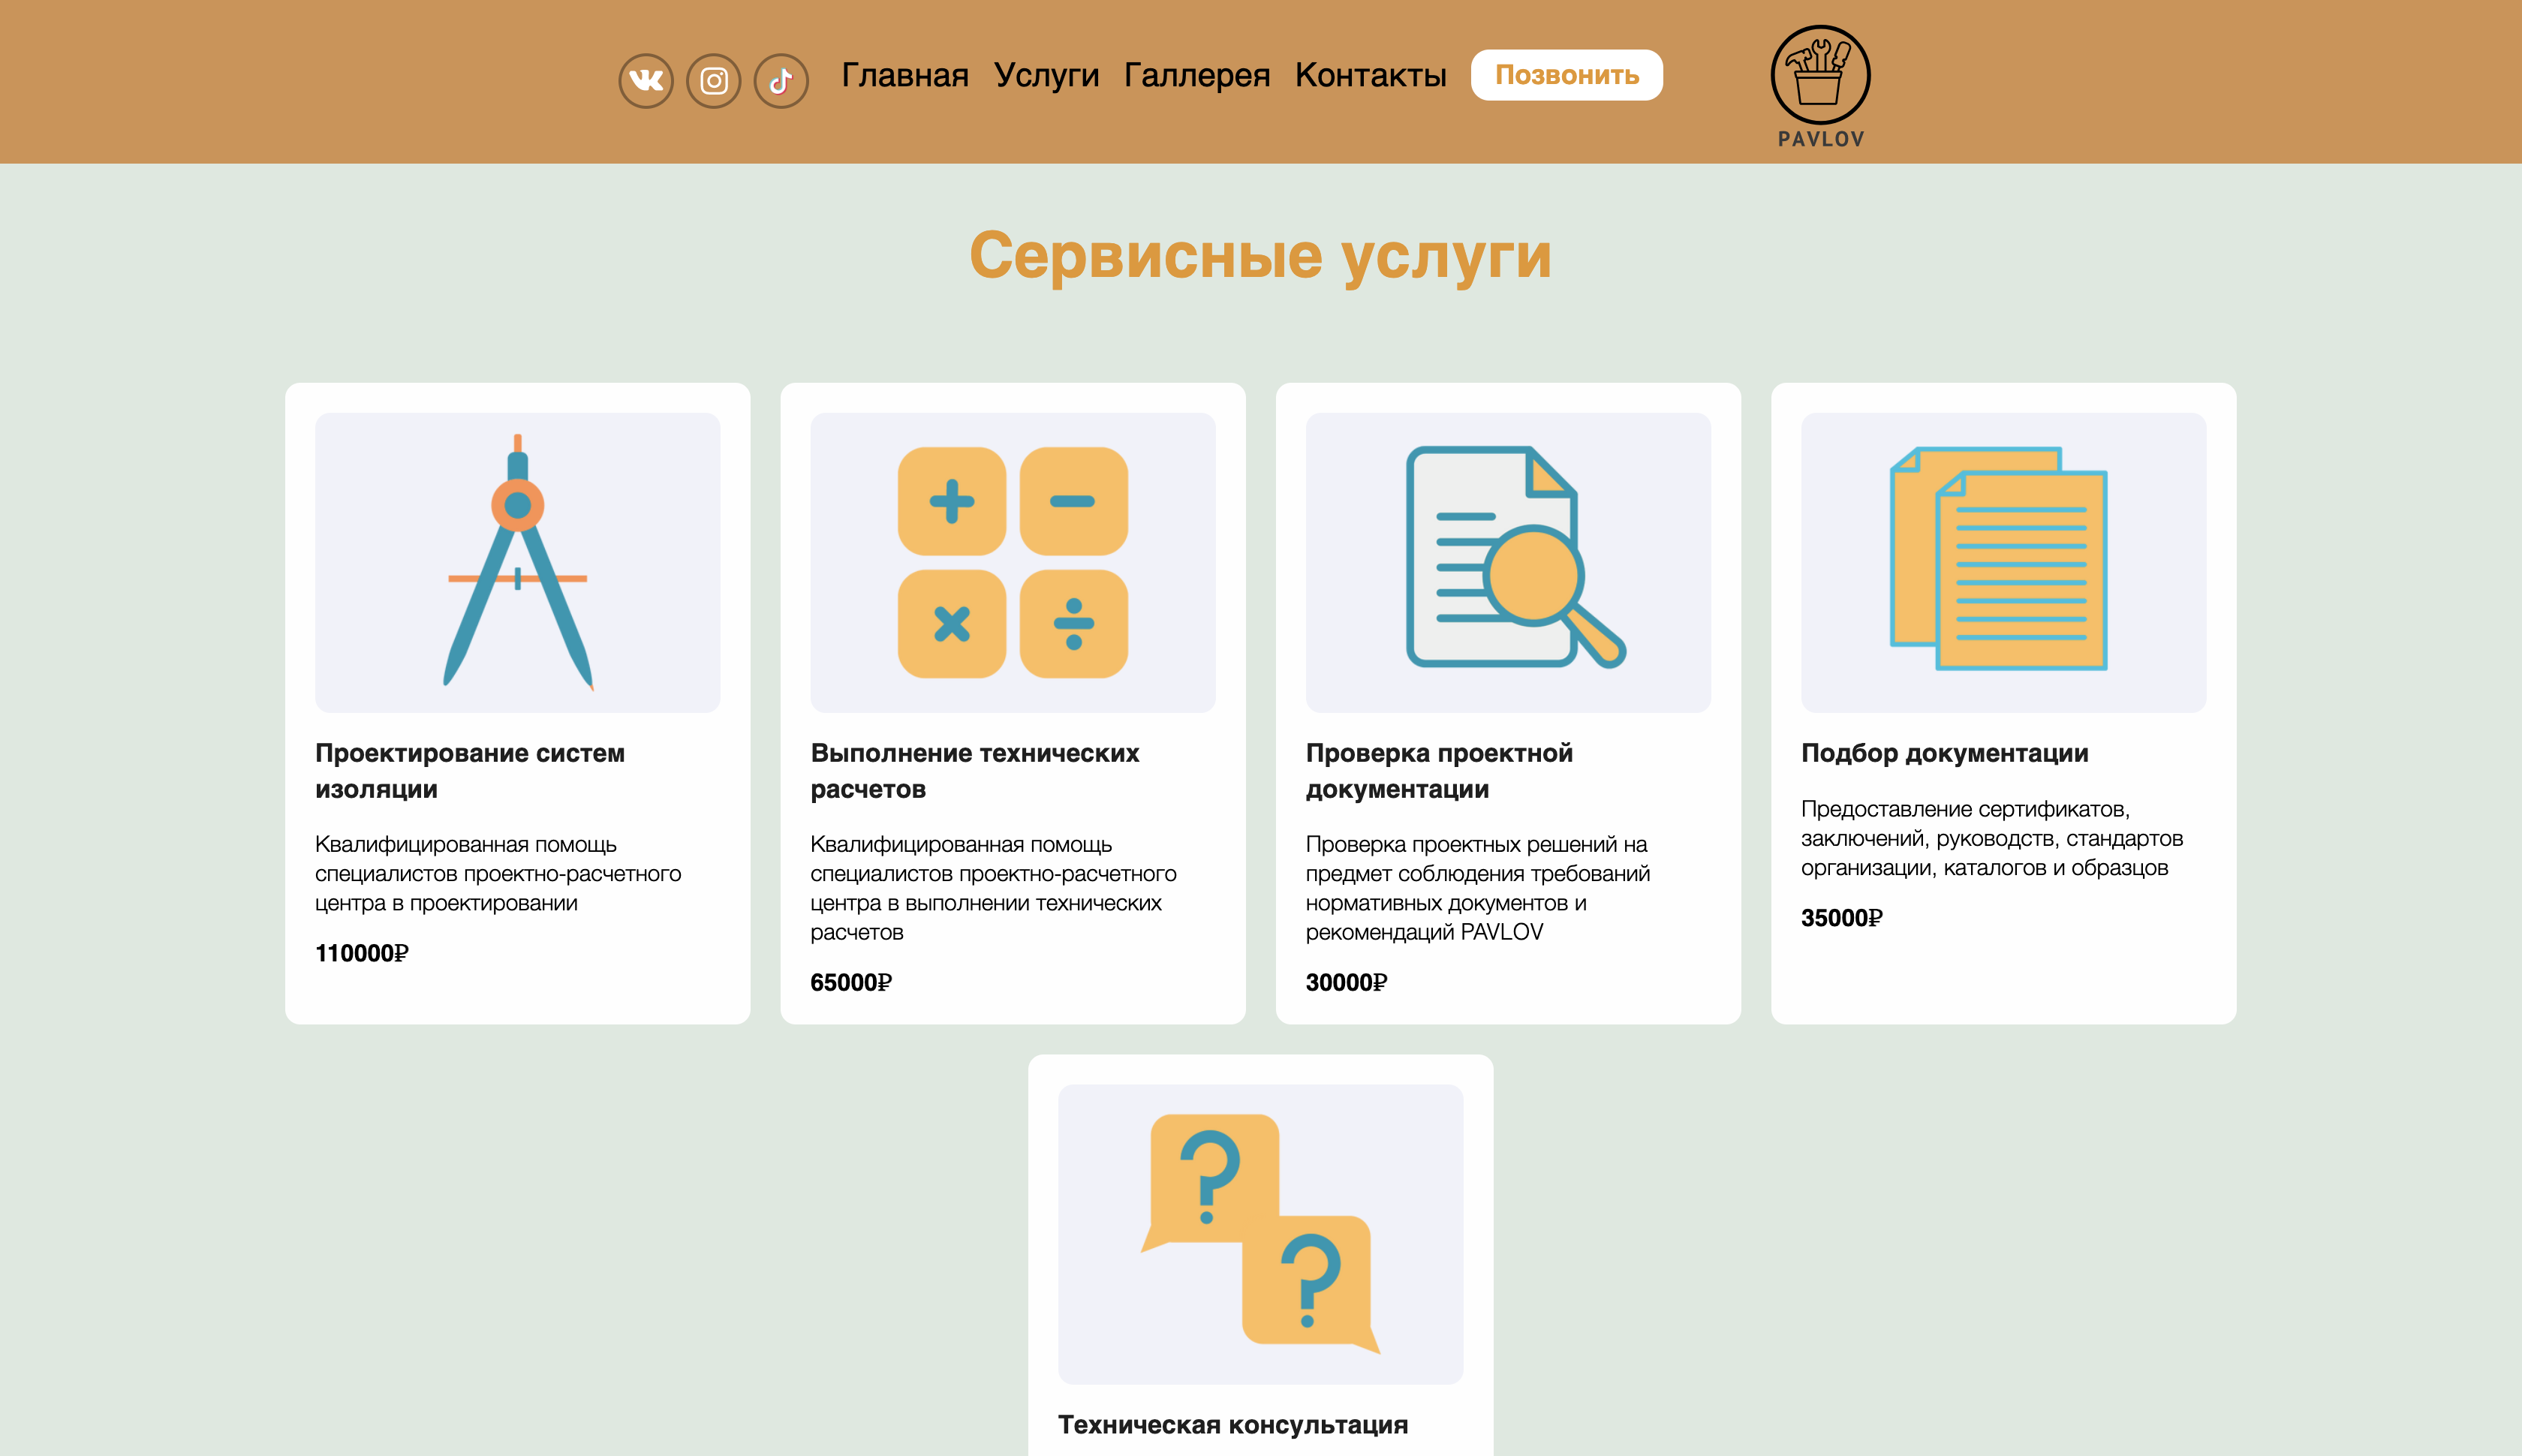Click the price 35000₽

[1842, 918]
